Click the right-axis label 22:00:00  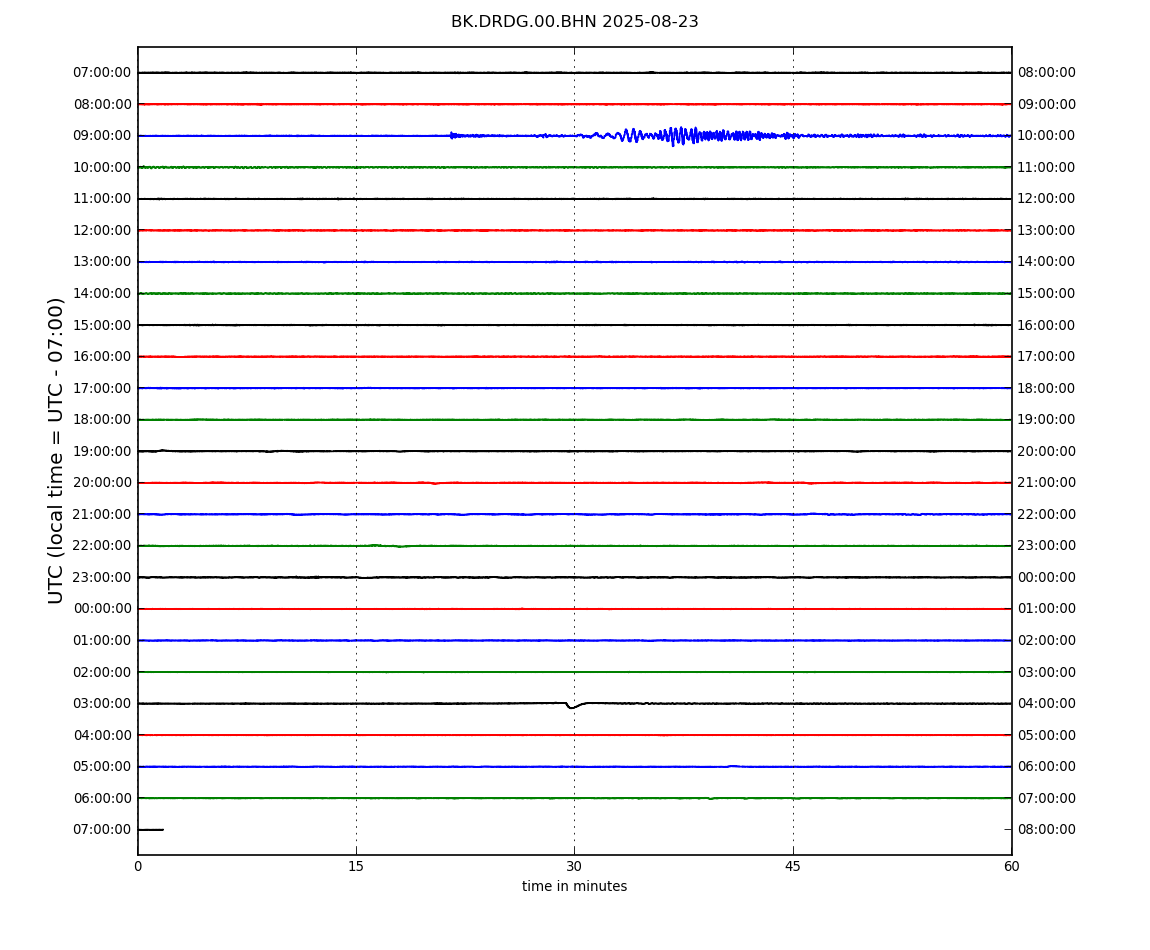tap(1047, 514)
